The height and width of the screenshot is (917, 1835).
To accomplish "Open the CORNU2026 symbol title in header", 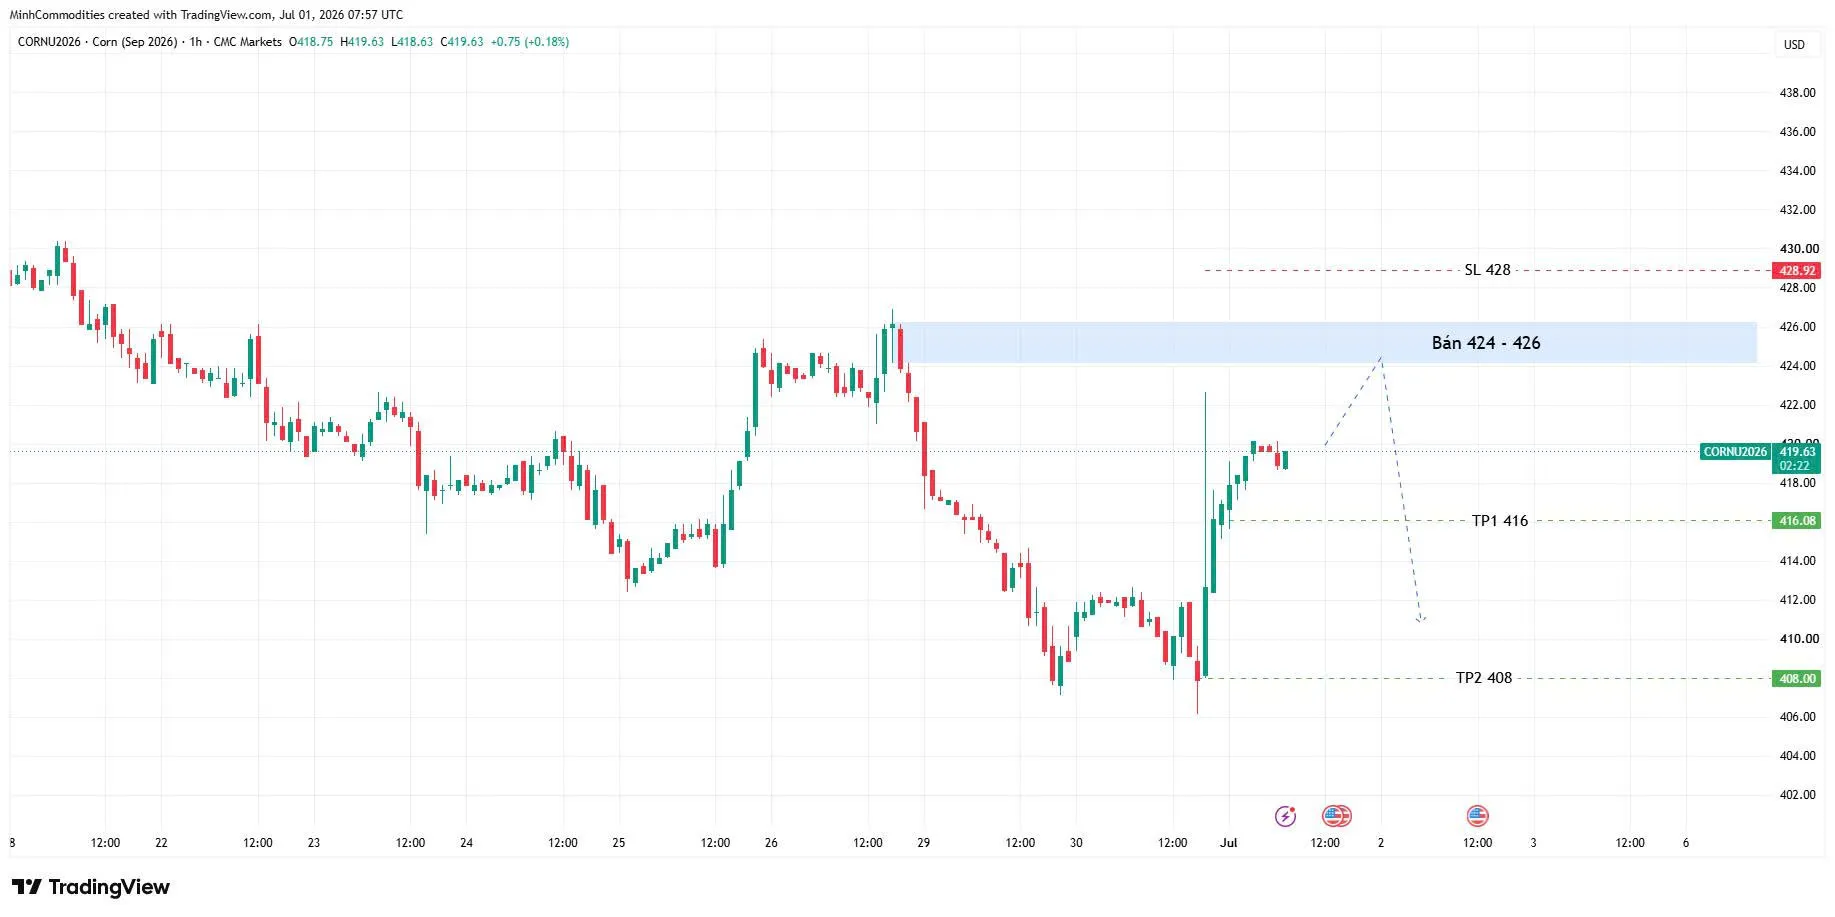I will pyautogui.click(x=50, y=42).
